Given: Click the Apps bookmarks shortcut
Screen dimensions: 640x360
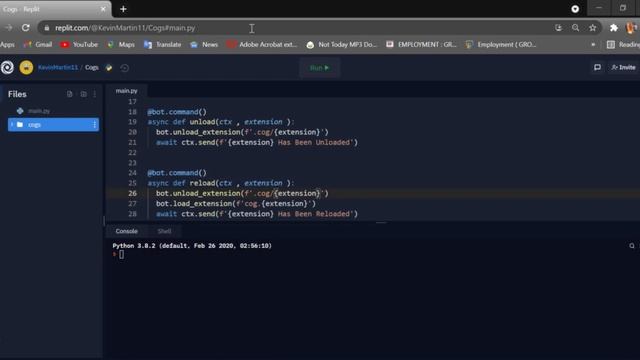Looking at the screenshot, I should [7, 44].
